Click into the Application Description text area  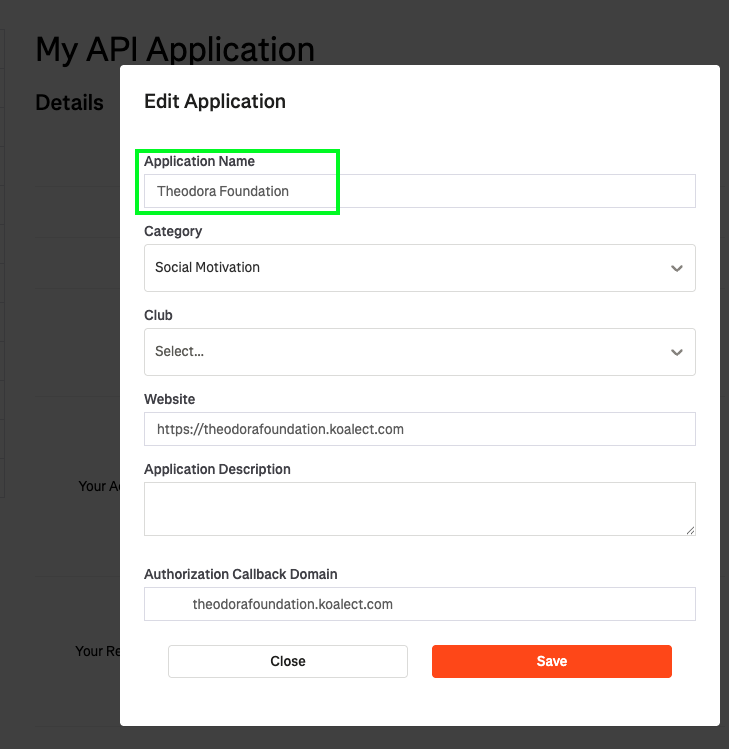pyautogui.click(x=419, y=509)
